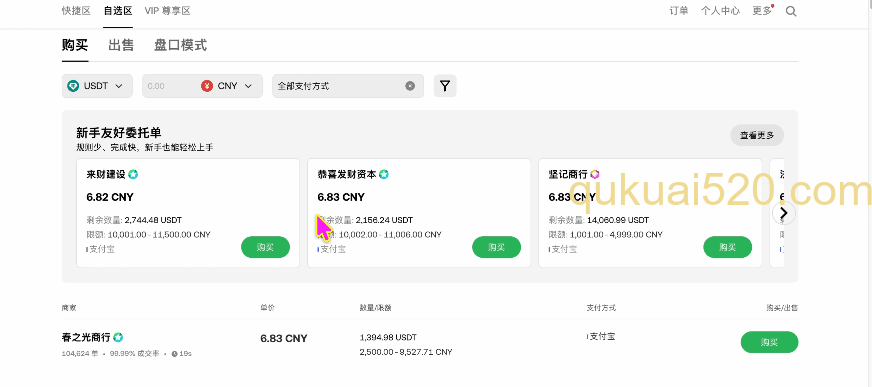Click 支付宝 label in 春之光商行 row
The image size is (872, 387).
coord(602,336)
